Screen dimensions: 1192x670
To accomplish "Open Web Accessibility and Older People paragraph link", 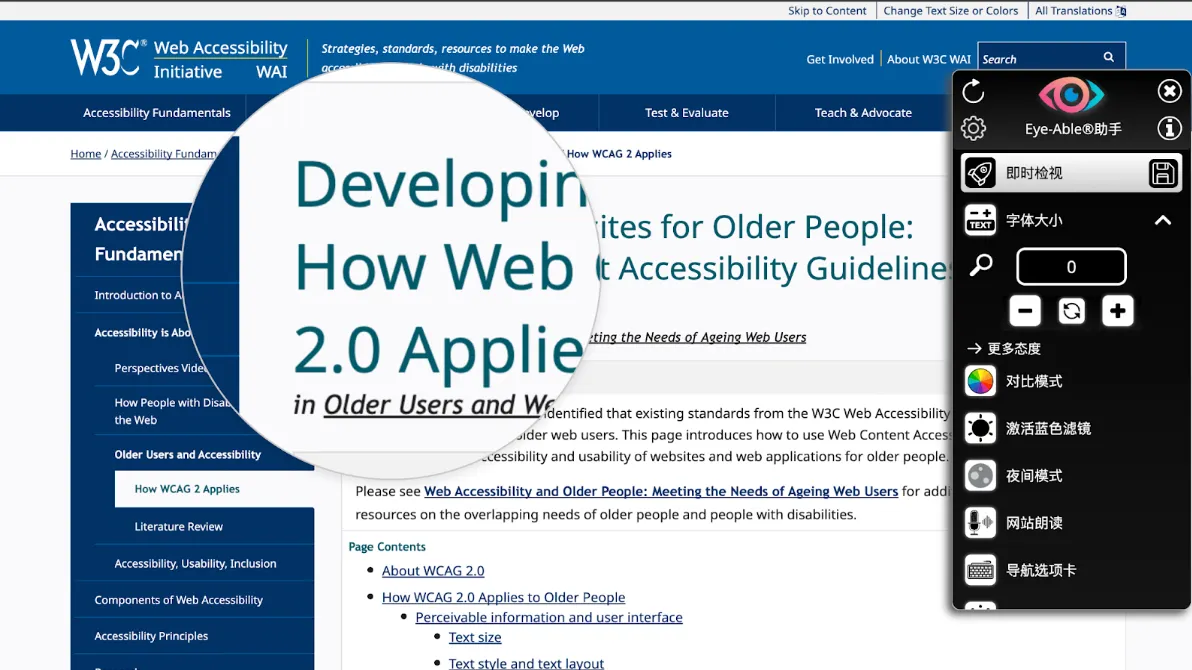I will (661, 491).
